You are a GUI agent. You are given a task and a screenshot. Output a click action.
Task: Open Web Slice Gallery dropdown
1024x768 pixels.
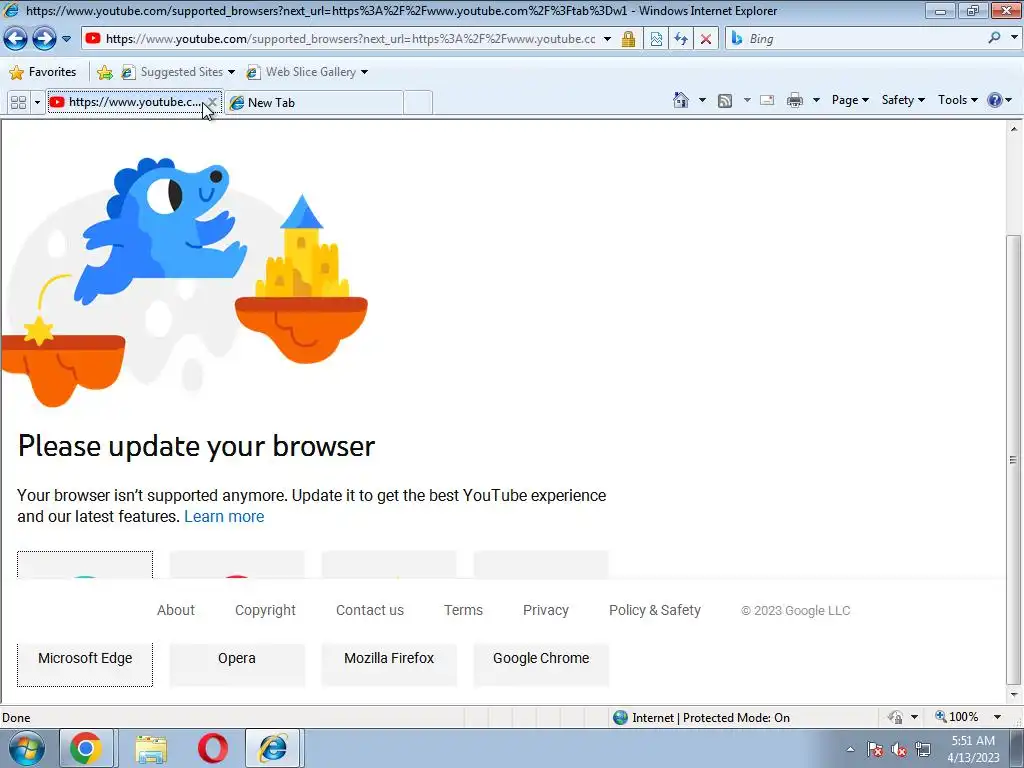point(307,72)
